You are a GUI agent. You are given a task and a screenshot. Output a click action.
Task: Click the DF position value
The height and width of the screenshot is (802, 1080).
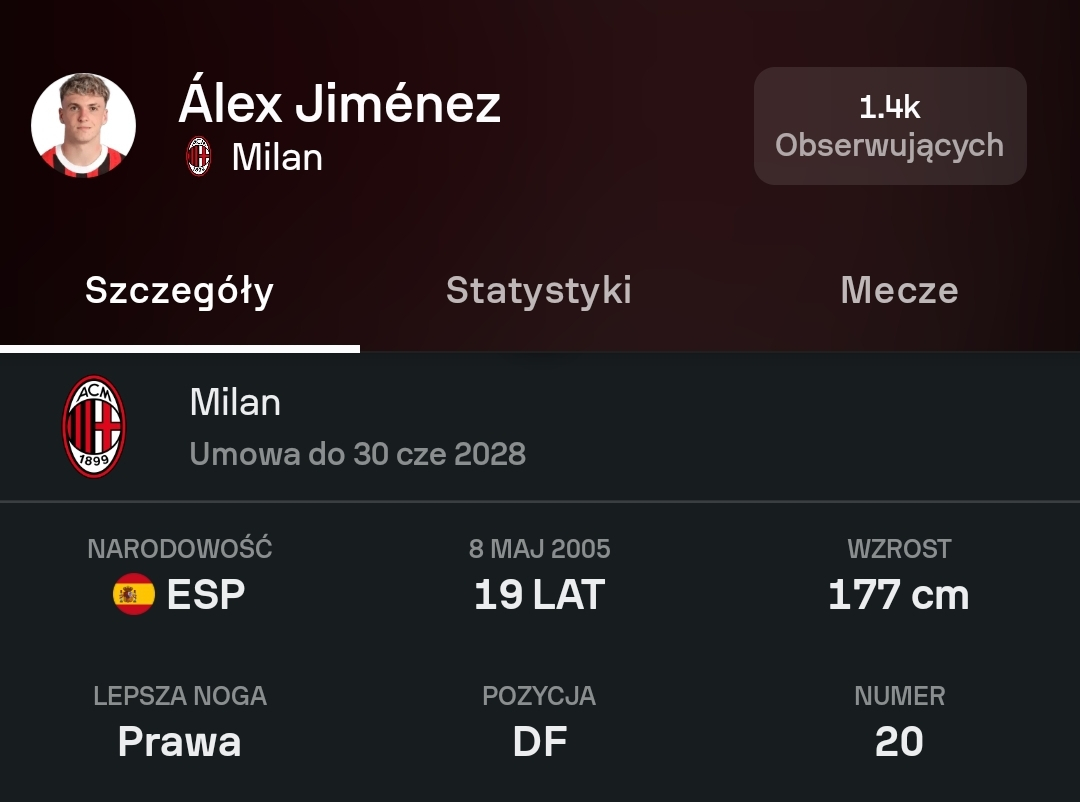[539, 742]
